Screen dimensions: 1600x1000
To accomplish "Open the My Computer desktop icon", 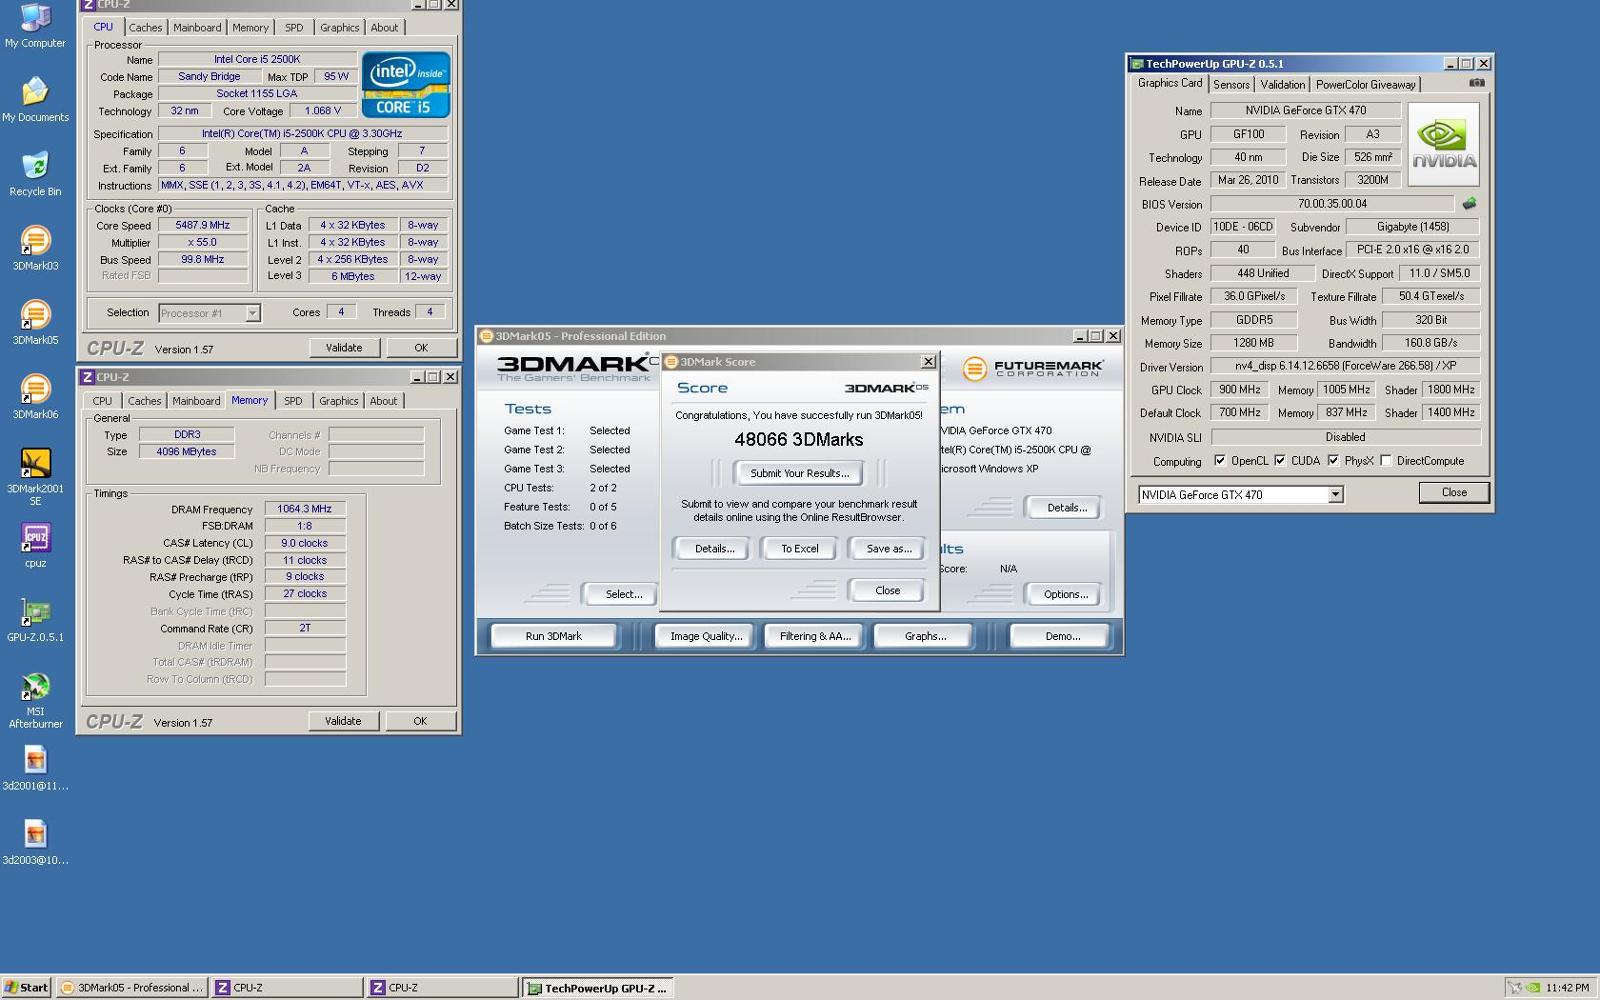I will [35, 26].
